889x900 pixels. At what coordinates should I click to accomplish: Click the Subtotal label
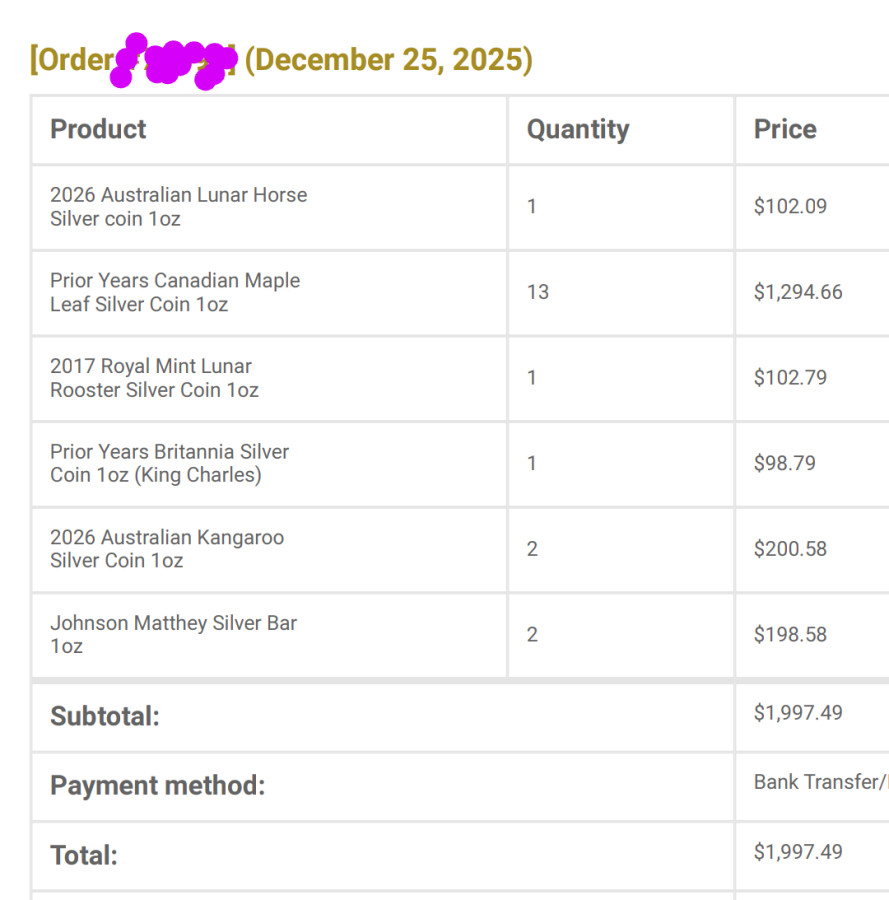coord(105,716)
